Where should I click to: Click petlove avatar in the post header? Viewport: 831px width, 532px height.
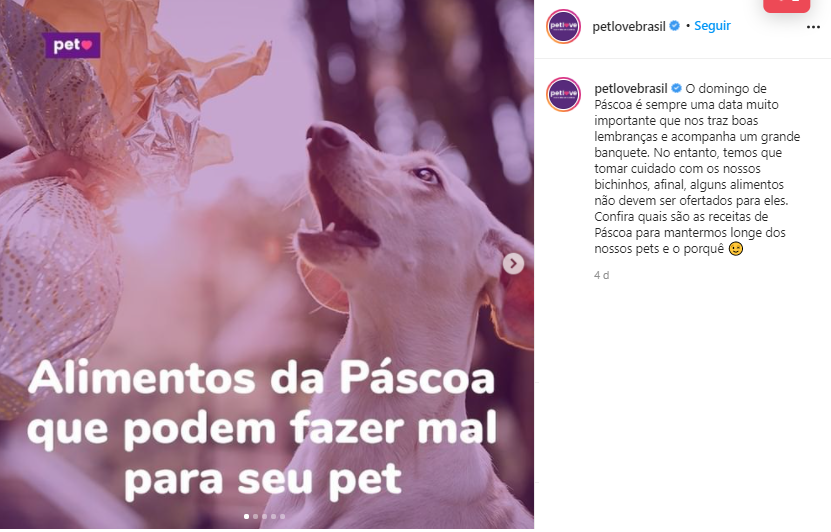(563, 26)
